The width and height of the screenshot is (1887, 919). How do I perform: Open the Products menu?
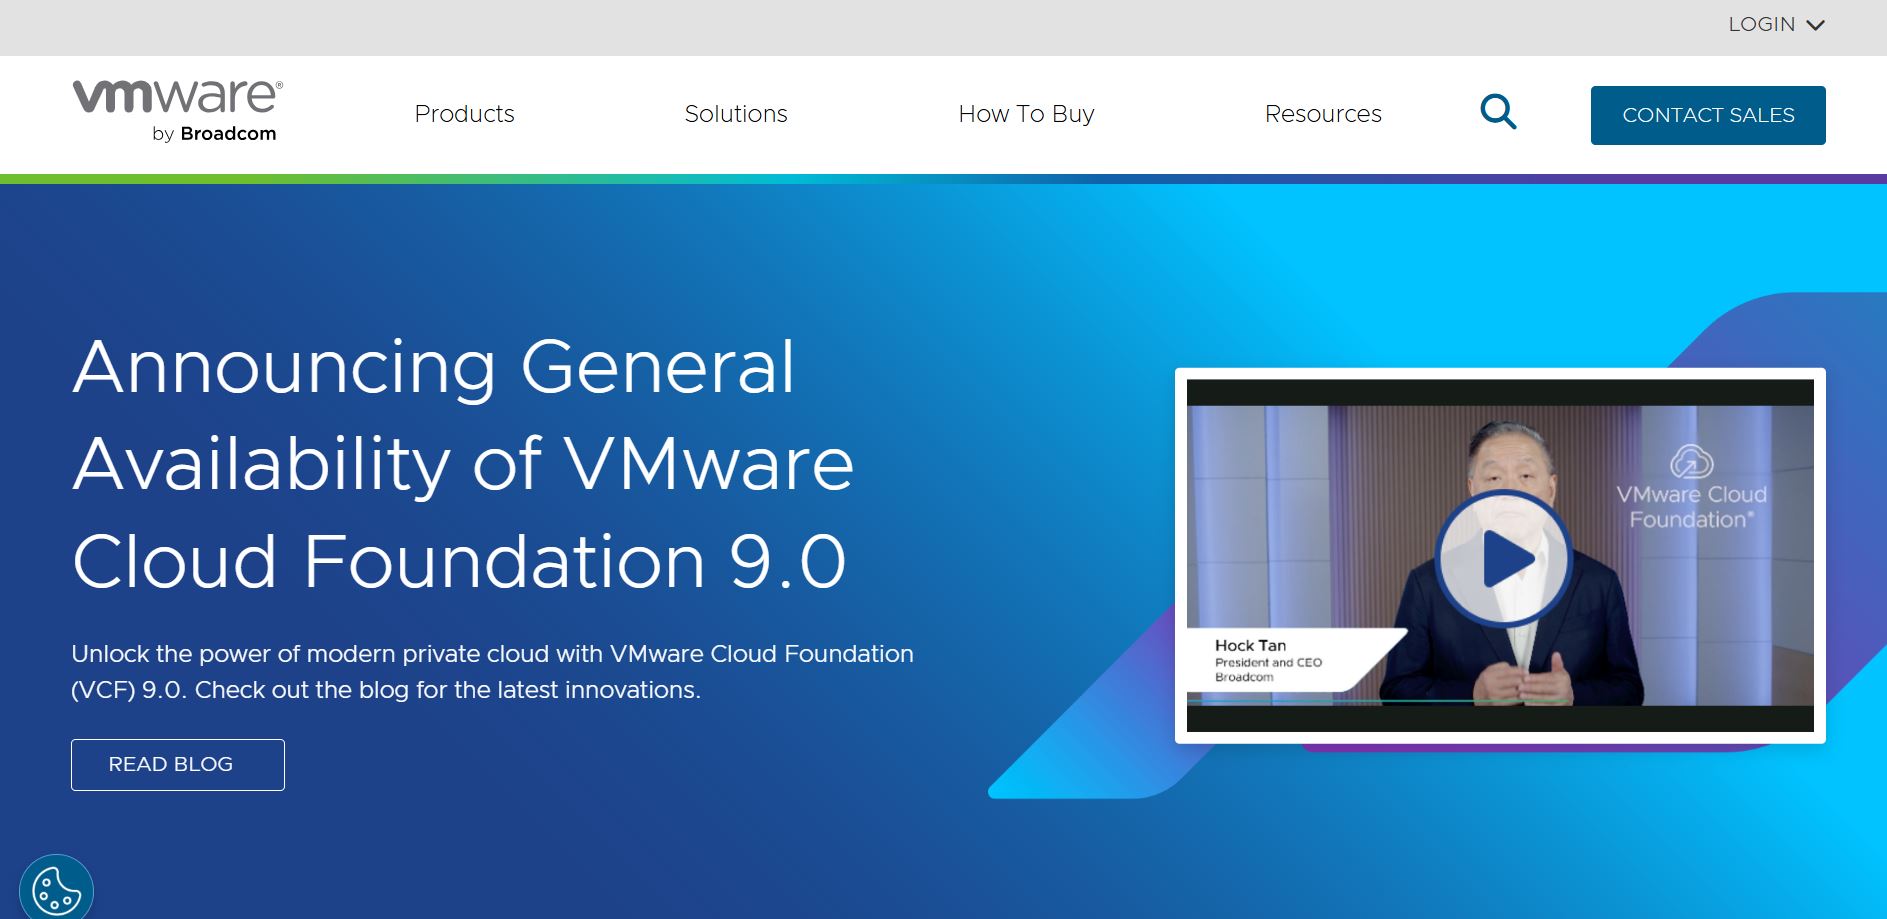coord(464,114)
